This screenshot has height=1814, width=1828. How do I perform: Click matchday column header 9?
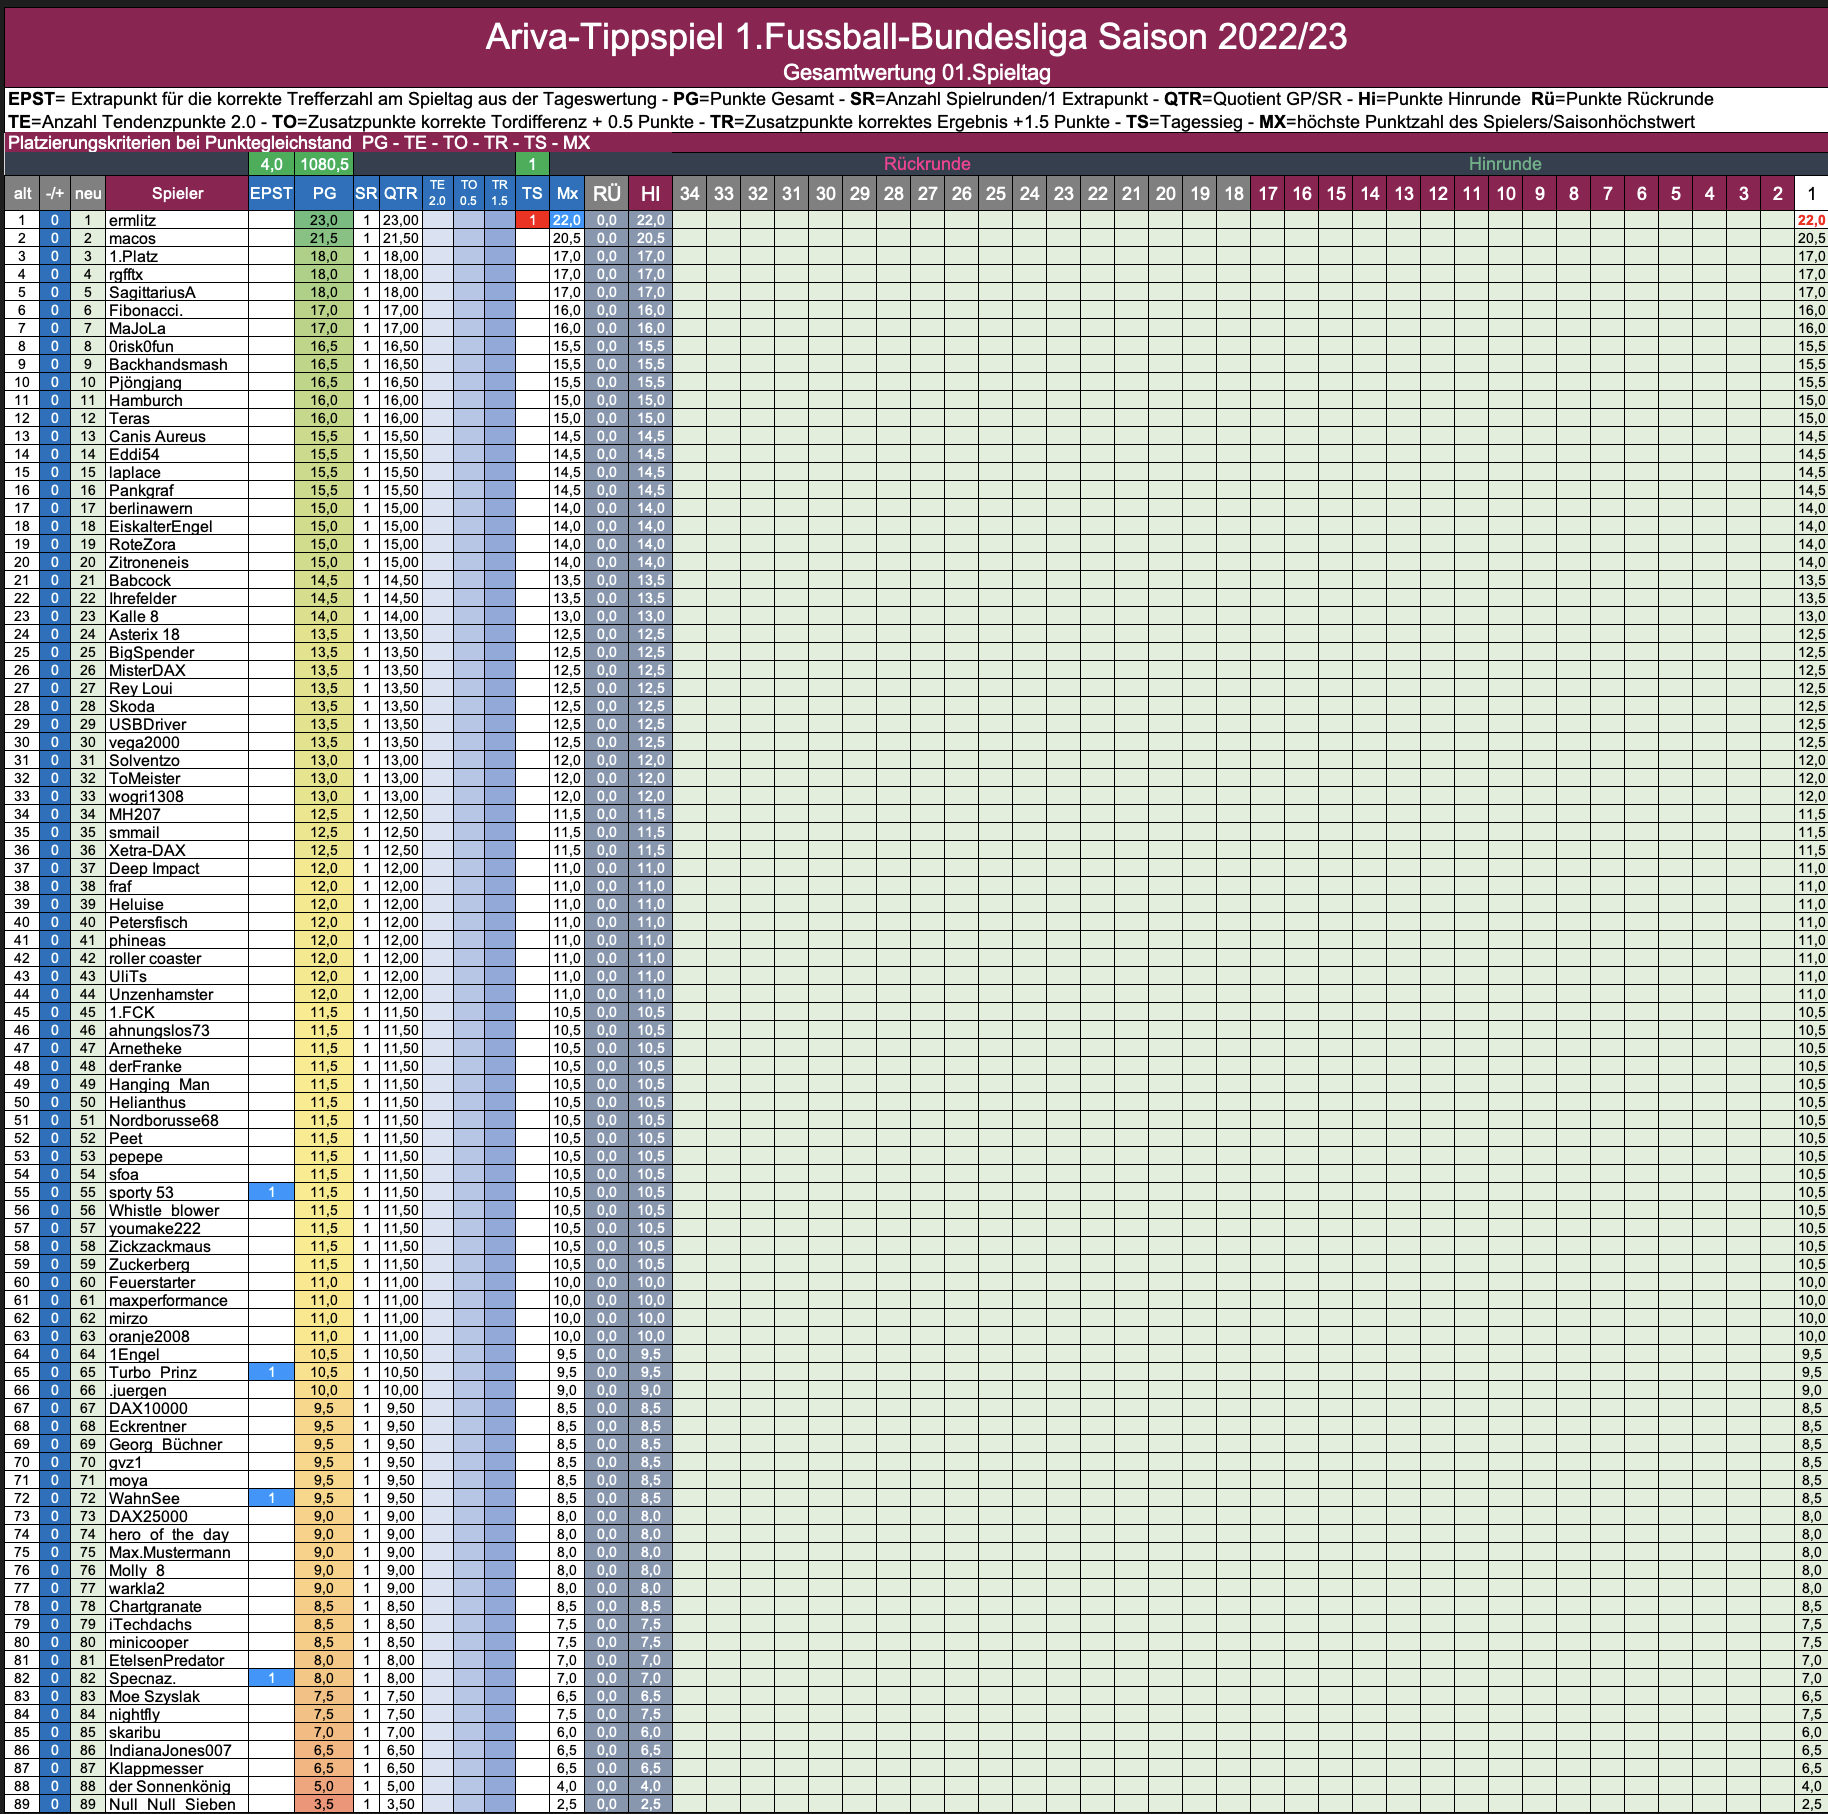pos(1540,193)
